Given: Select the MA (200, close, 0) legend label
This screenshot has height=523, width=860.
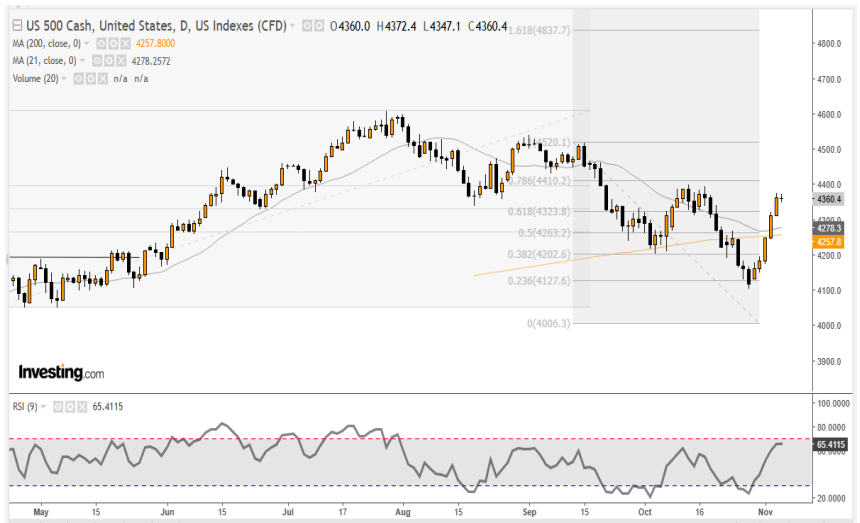Looking at the screenshot, I should click(x=47, y=43).
